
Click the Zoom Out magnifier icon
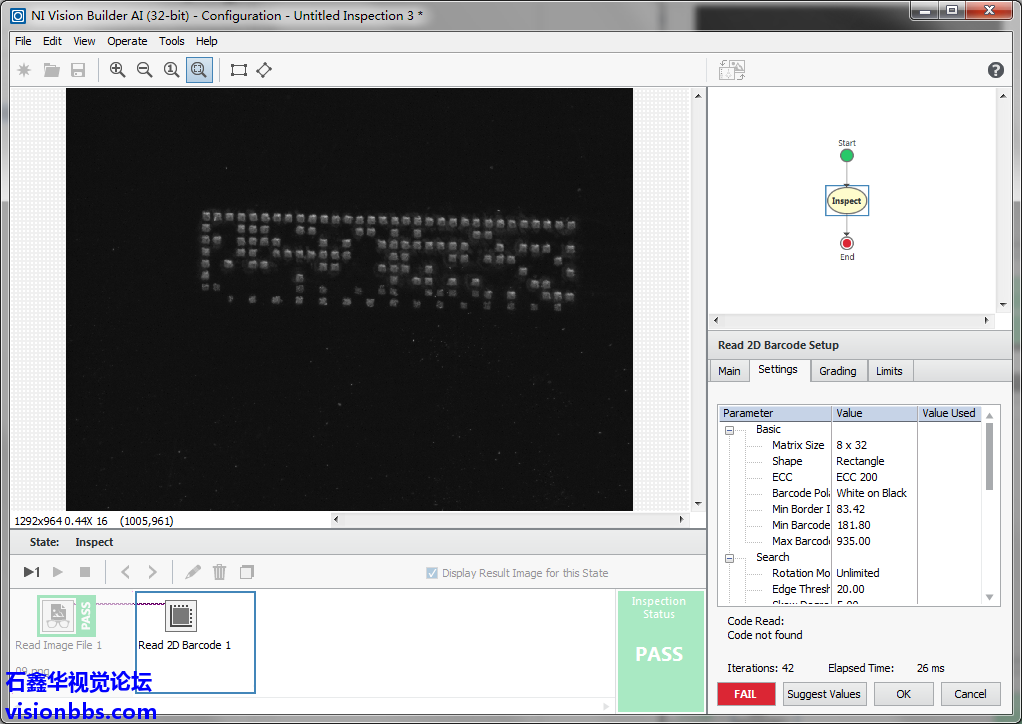coord(145,70)
